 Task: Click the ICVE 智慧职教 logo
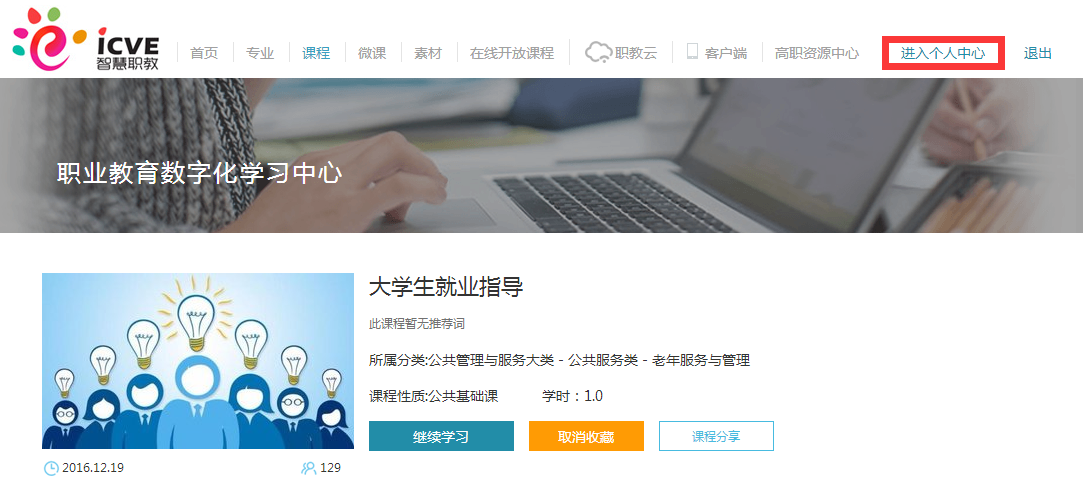click(x=86, y=40)
